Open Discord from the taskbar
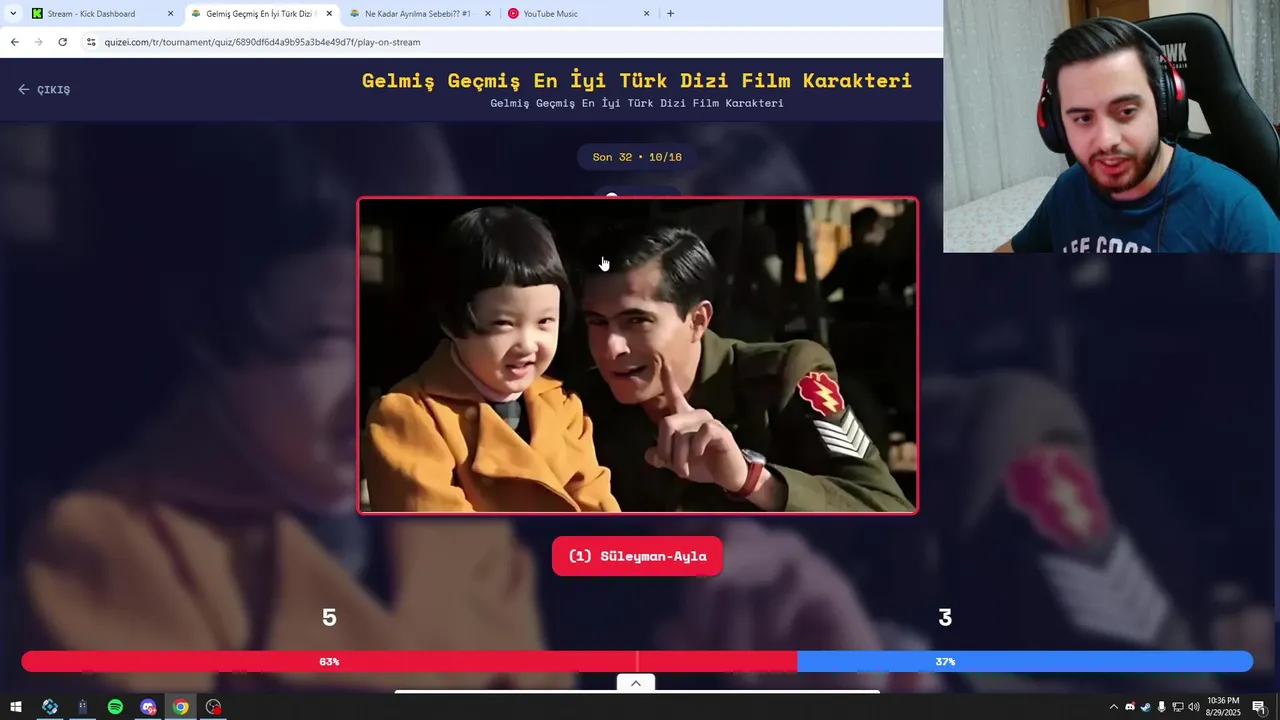This screenshot has width=1280, height=720. pyautogui.click(x=148, y=707)
